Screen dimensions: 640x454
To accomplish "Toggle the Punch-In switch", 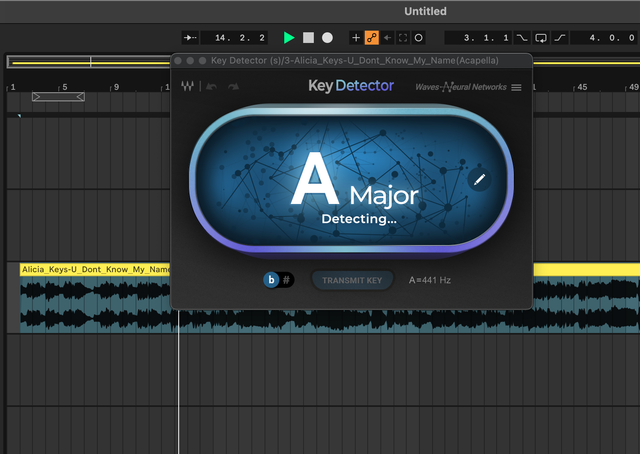I will click(522, 38).
